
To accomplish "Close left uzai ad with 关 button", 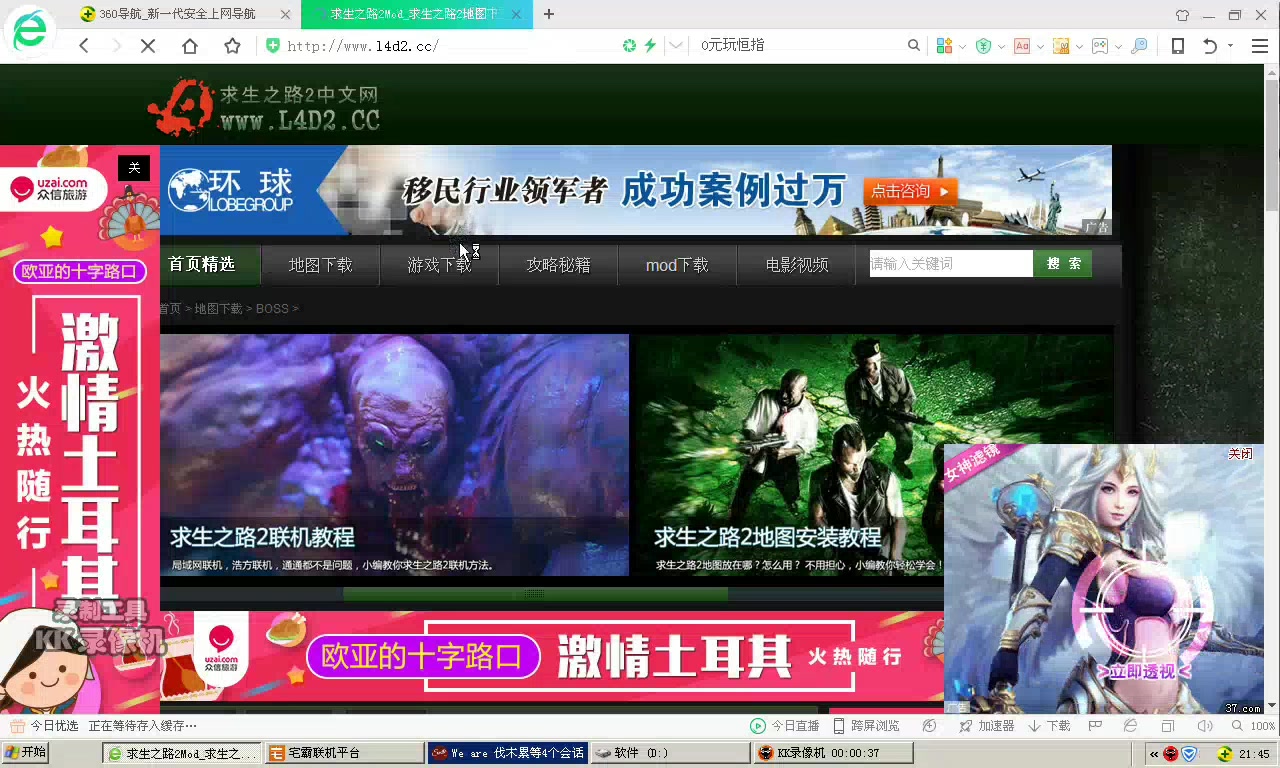I will [134, 168].
